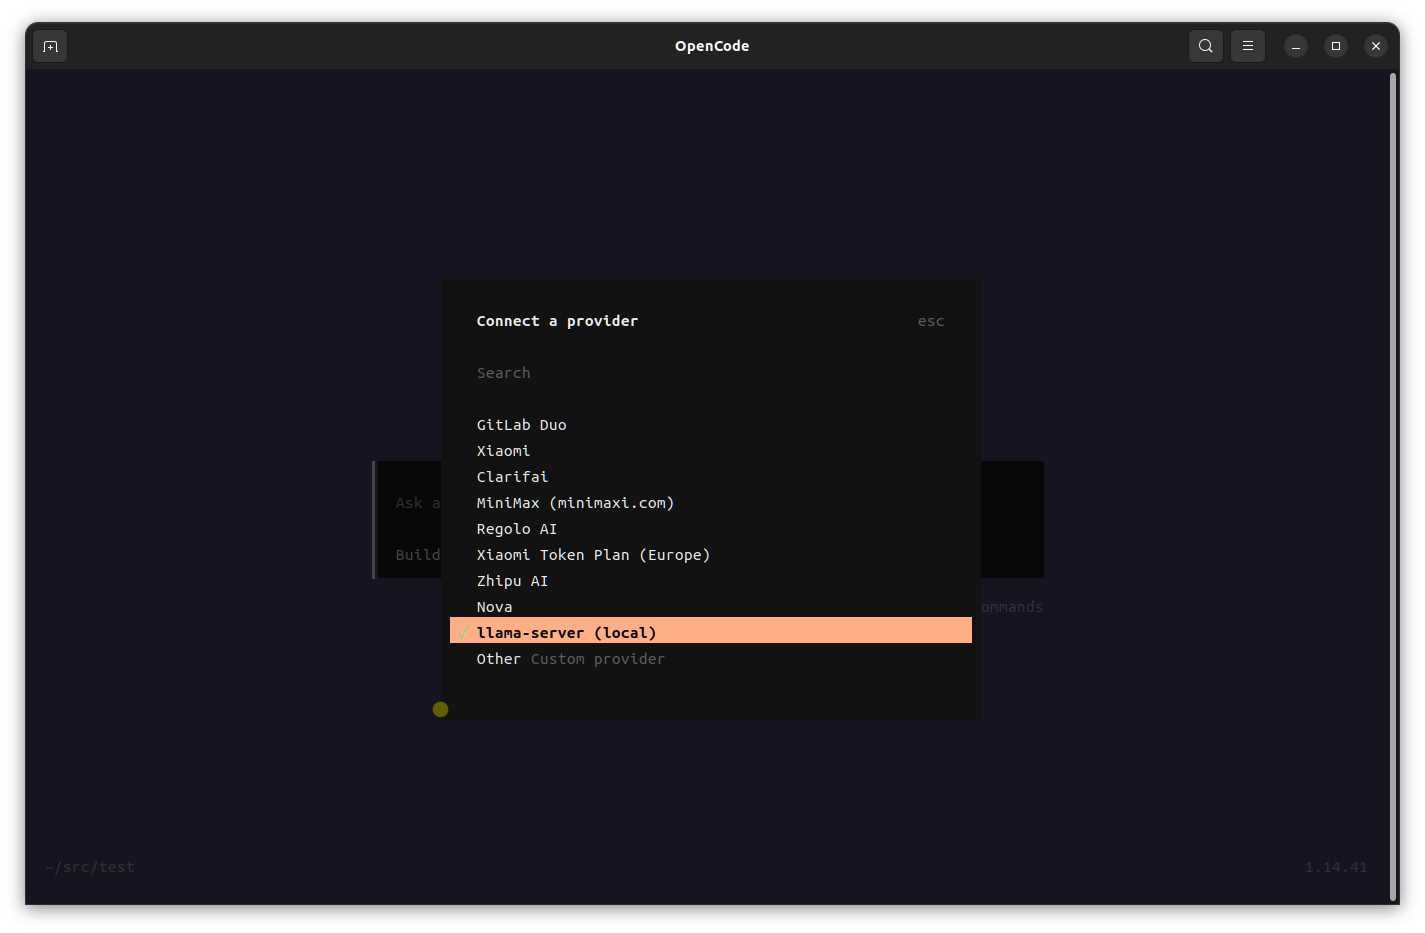Viewport: 1425px width, 933px height.
Task: Open a new terminal tab with the icon
Action: [50, 46]
